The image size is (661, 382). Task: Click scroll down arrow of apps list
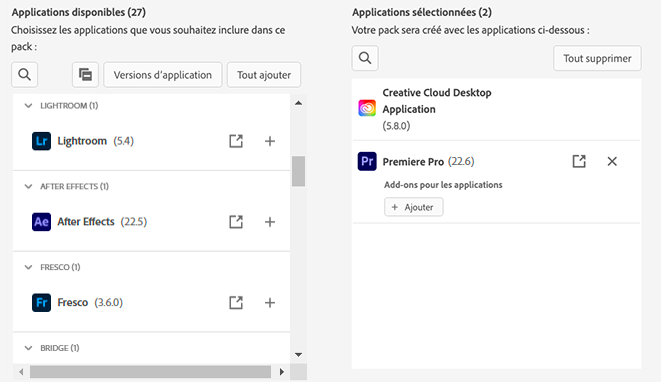298,355
